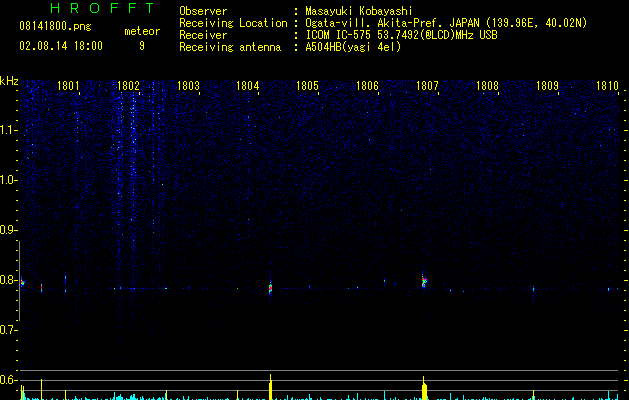
Task: Click the meteor count label
Action: click(142, 31)
